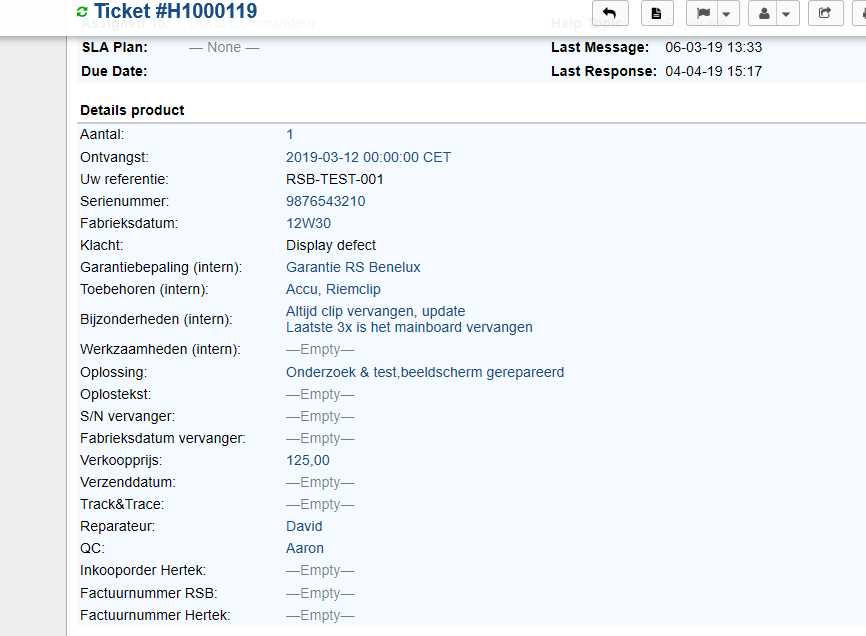Click the Oplossing field label
Viewport: 866px width, 636px height.
pos(114,373)
